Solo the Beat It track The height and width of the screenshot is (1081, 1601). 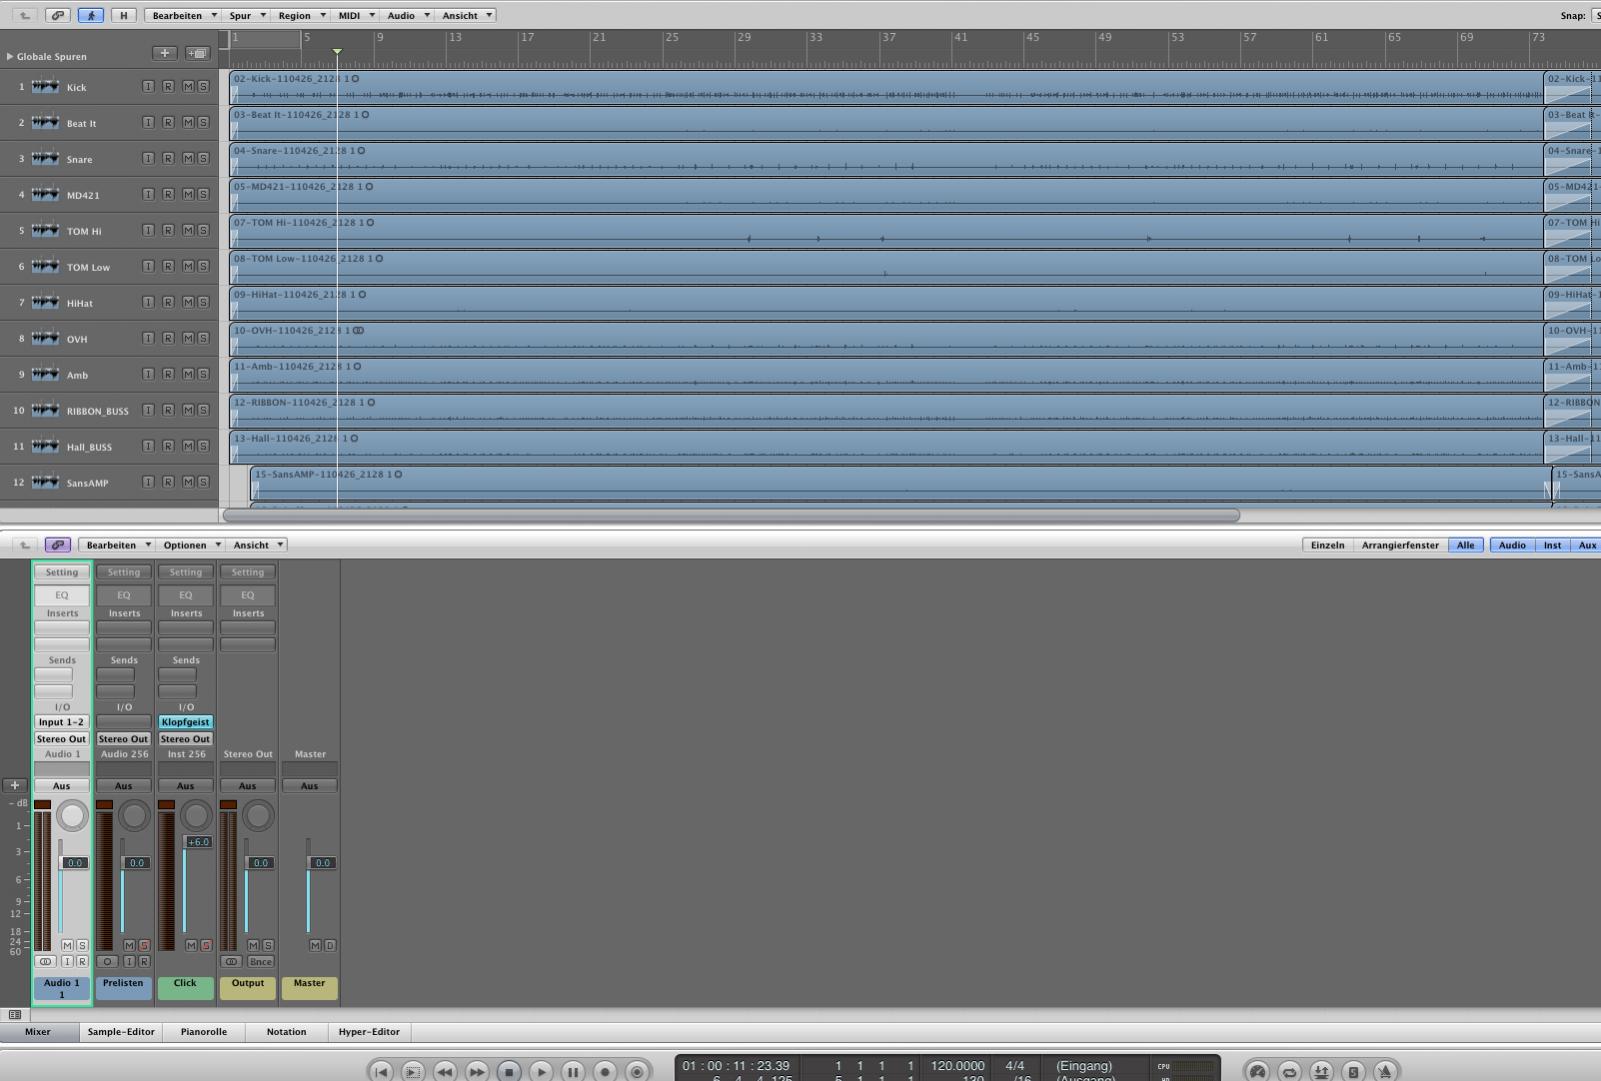point(203,123)
